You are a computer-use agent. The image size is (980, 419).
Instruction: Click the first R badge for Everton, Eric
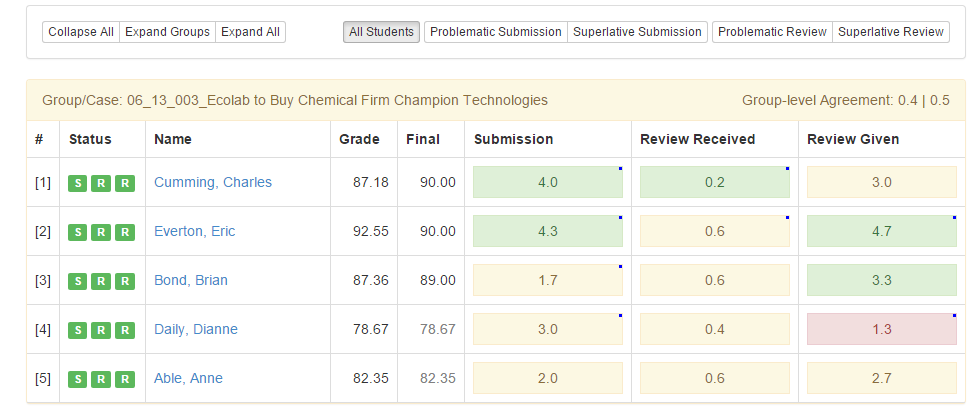pos(101,232)
